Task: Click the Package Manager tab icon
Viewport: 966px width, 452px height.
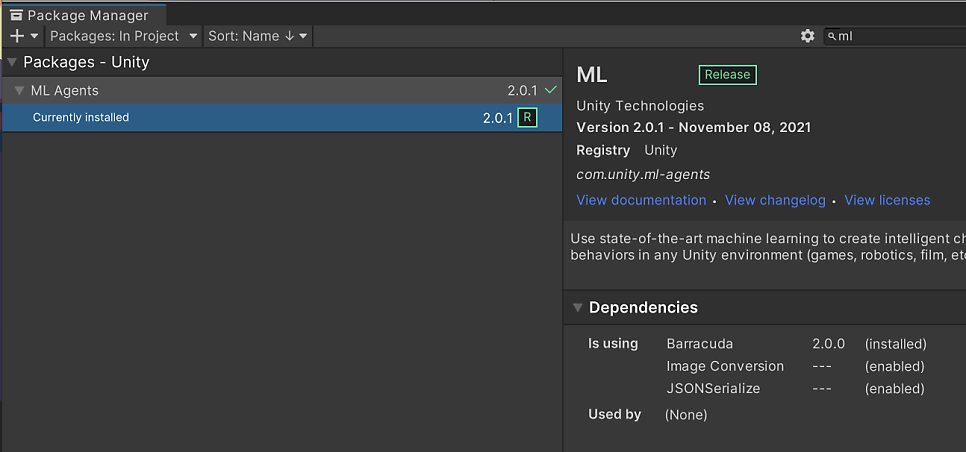Action: click(x=16, y=15)
